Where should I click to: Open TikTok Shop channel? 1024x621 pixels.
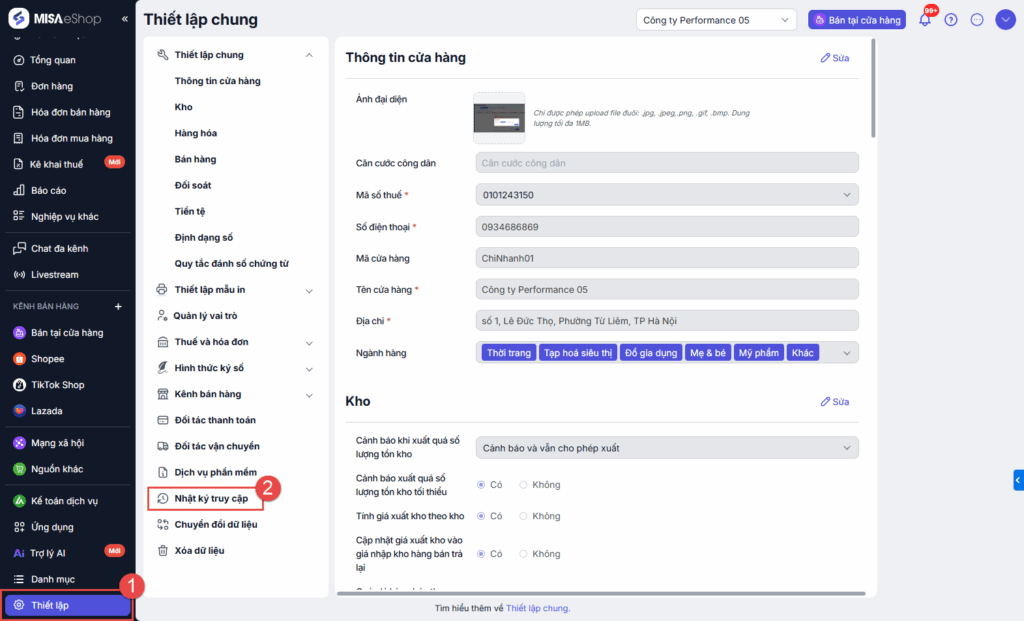pos(57,385)
